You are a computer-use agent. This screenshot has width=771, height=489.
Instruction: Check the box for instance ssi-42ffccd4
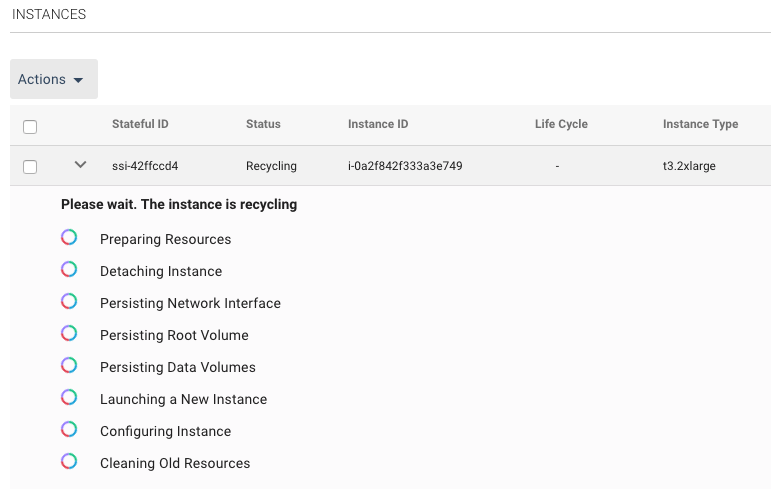[x=30, y=167]
